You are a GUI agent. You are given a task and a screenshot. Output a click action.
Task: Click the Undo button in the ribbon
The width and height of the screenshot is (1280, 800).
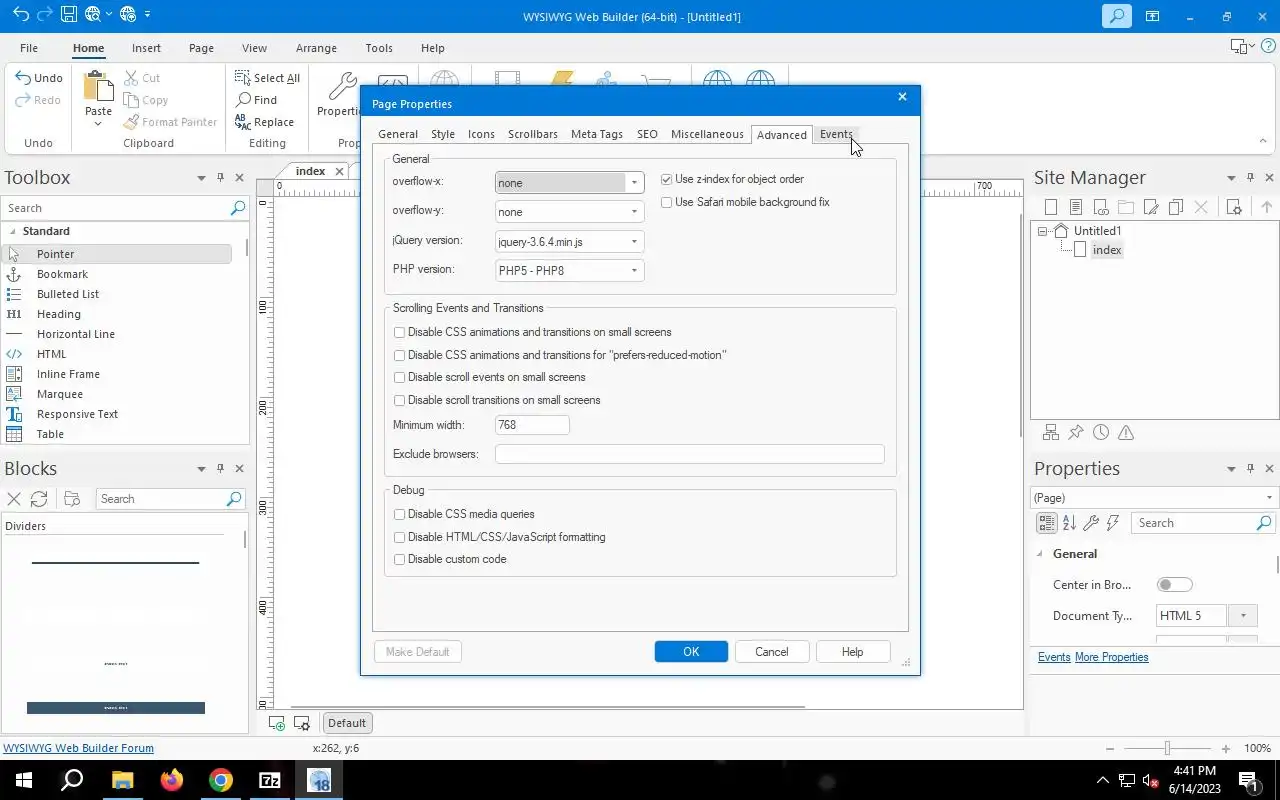click(39, 78)
